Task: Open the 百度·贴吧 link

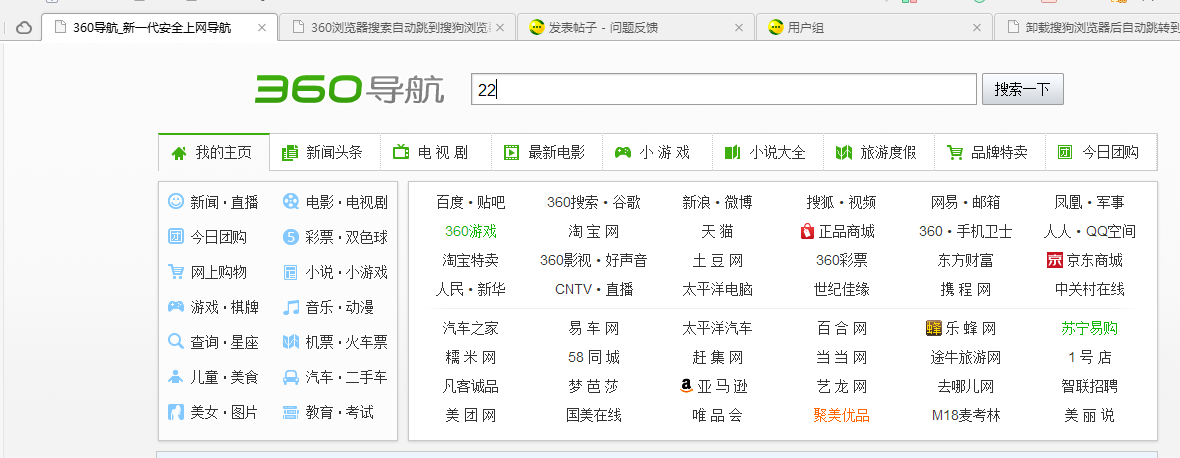Action: [x=470, y=202]
